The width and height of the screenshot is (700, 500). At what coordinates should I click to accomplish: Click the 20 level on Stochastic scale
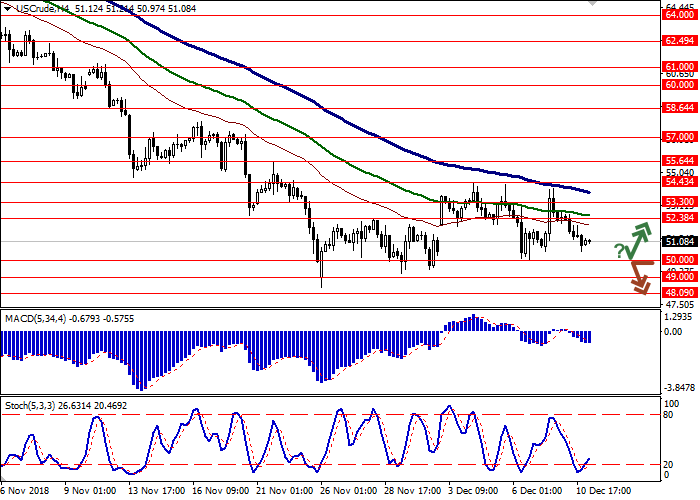click(x=670, y=464)
